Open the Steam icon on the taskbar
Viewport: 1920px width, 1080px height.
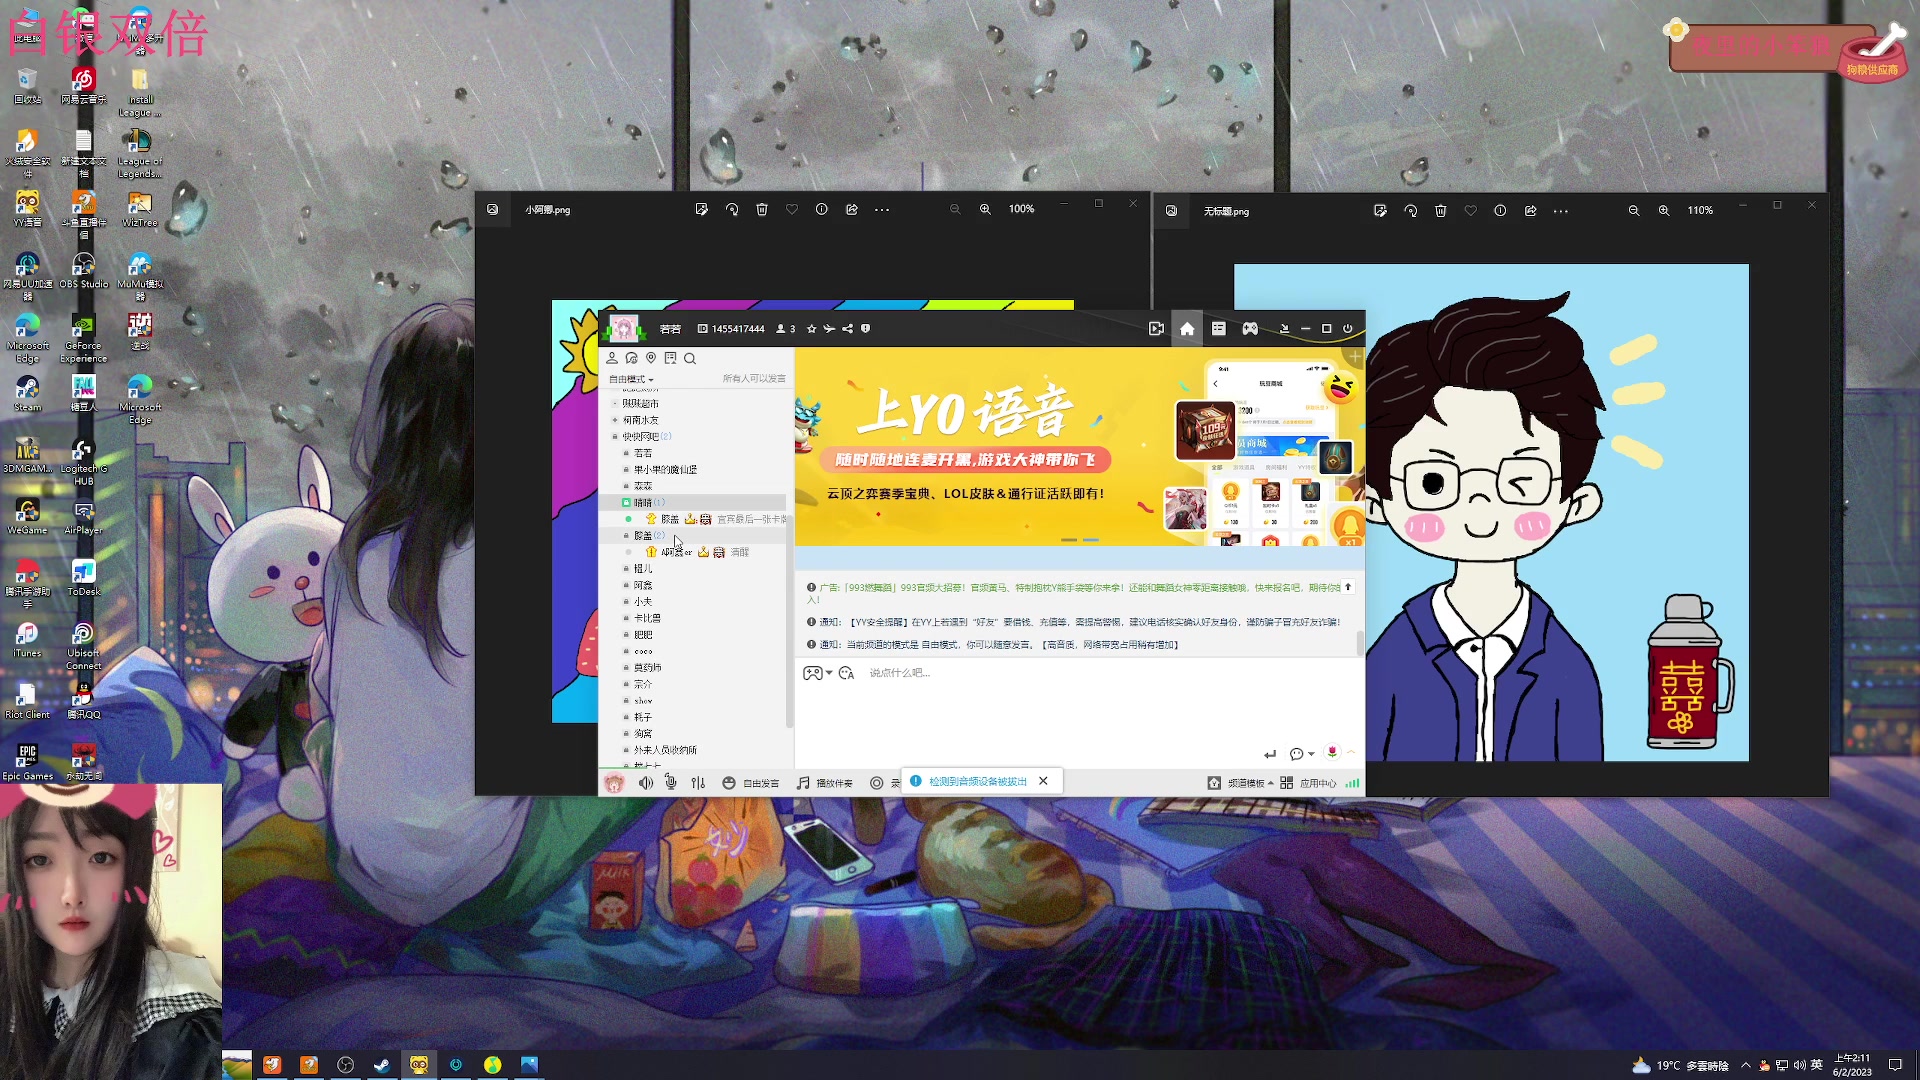pos(382,1064)
